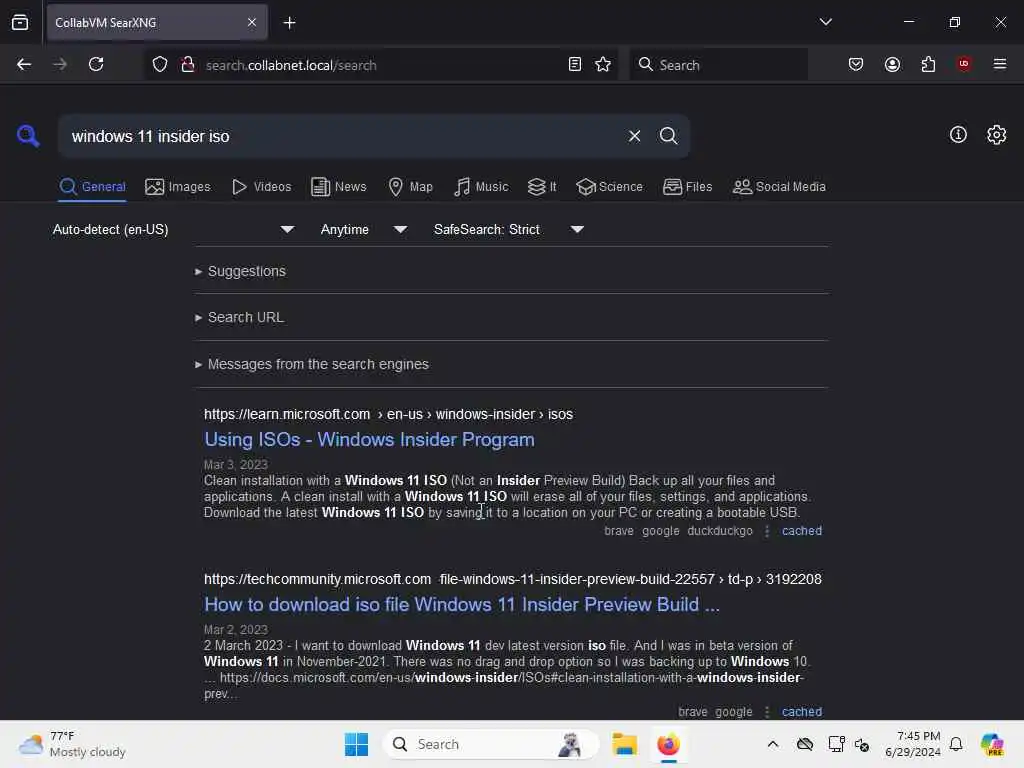Screen dimensions: 1024x768
Task: Switch to the News tab
Action: [338, 187]
